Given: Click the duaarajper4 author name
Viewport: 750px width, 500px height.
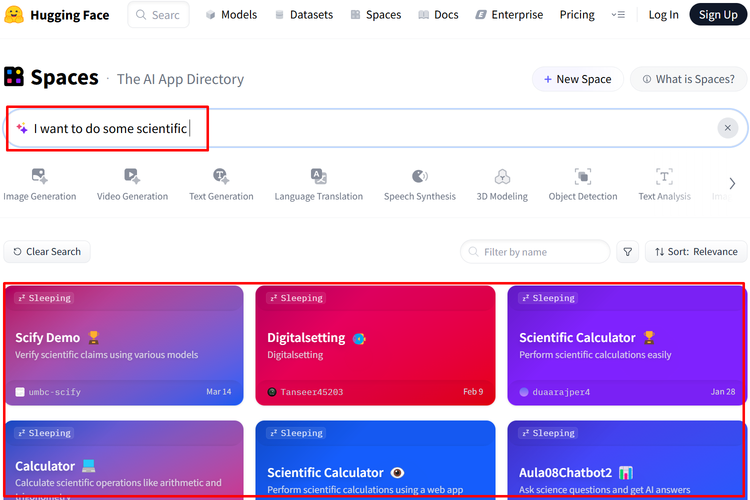Looking at the screenshot, I should (x=561, y=392).
